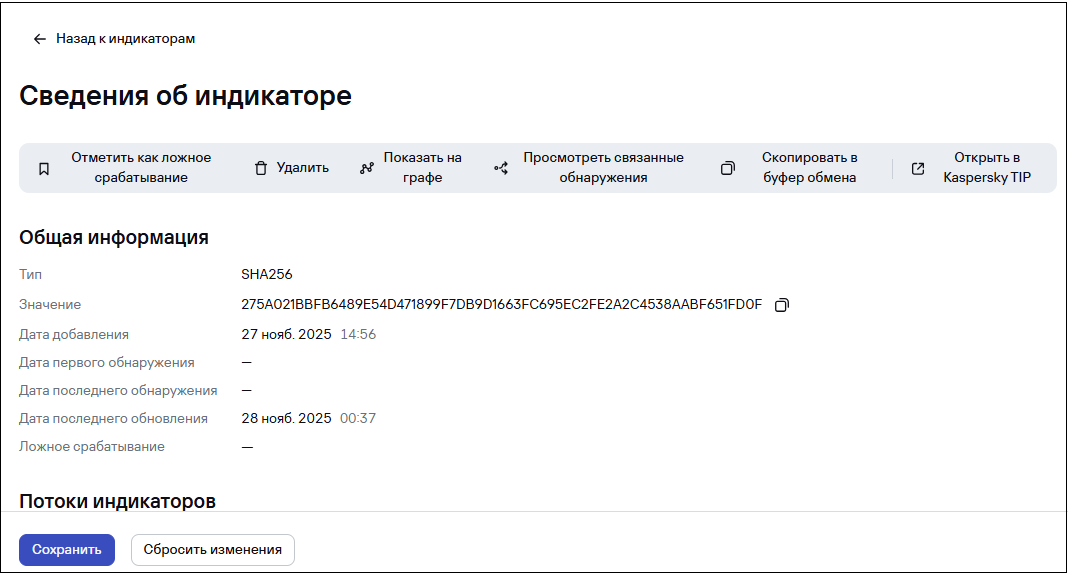Click the time '00:37'
This screenshot has width=1068, height=575.
point(358,418)
